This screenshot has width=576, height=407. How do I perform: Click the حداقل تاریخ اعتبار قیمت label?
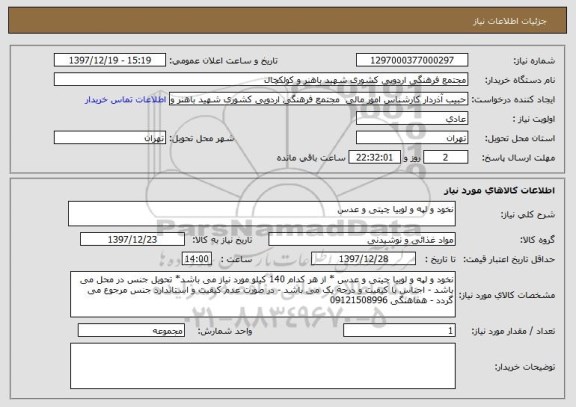(509, 259)
